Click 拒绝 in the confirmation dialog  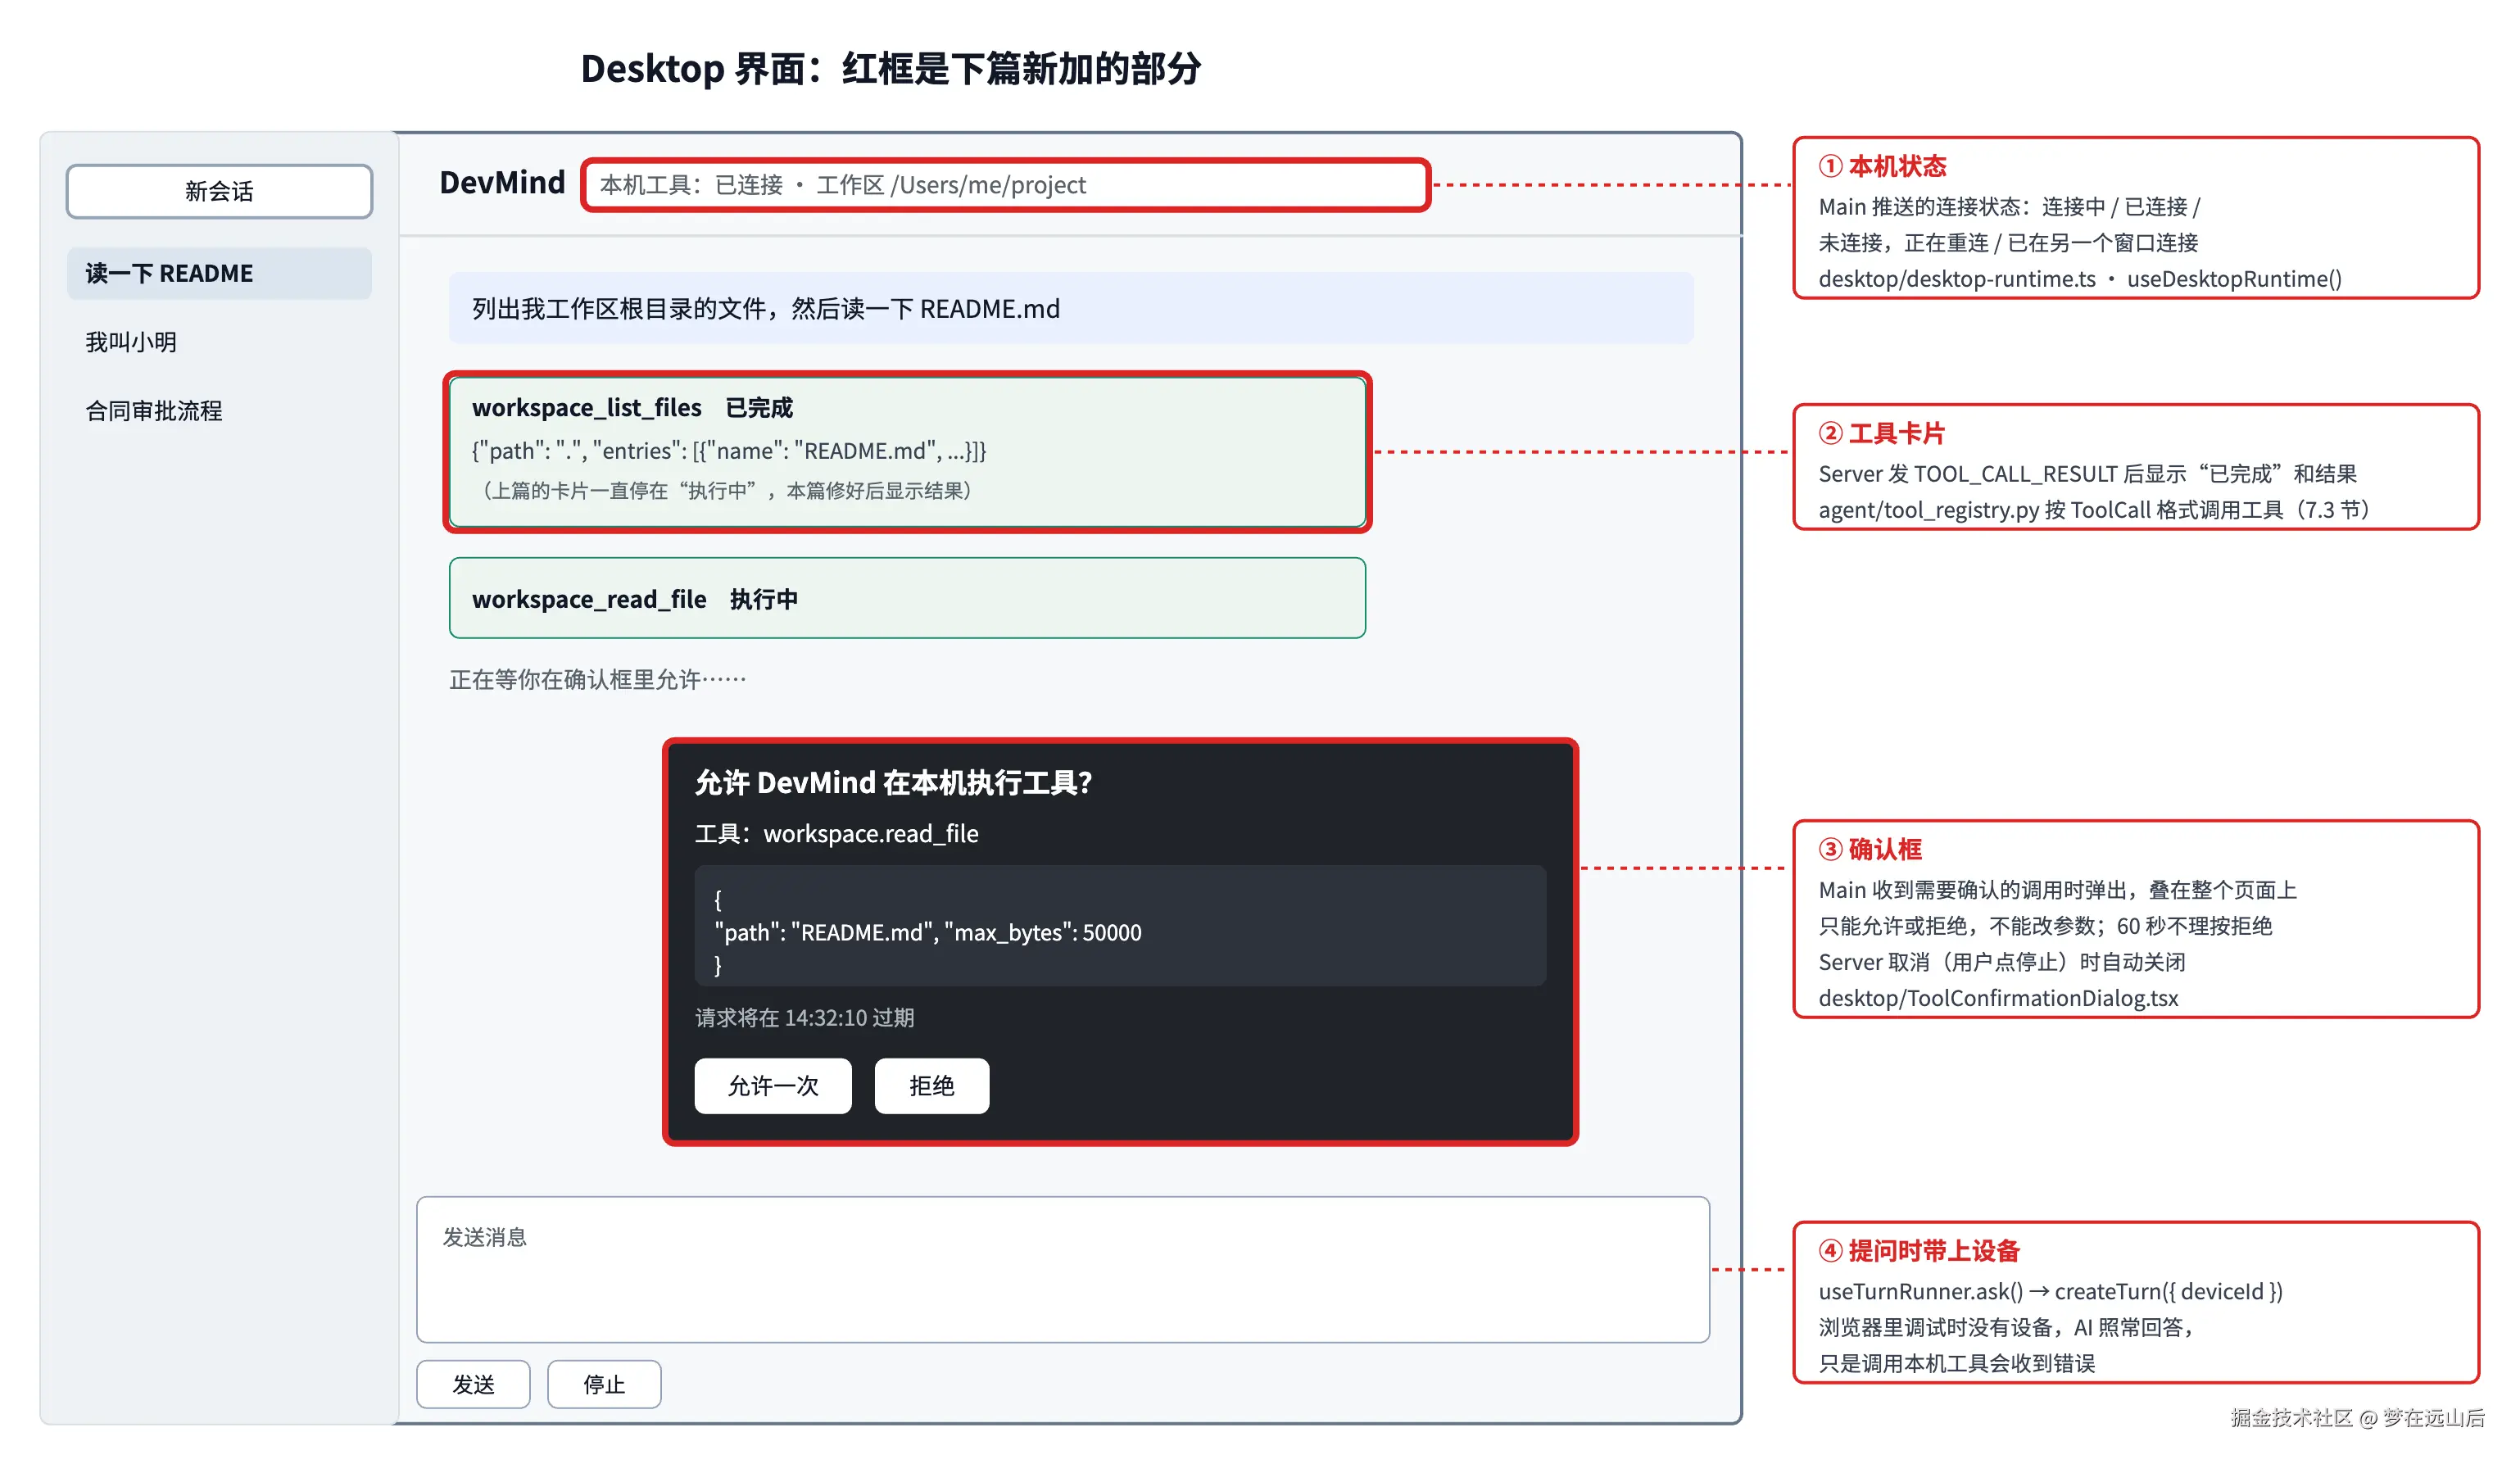click(x=931, y=1085)
